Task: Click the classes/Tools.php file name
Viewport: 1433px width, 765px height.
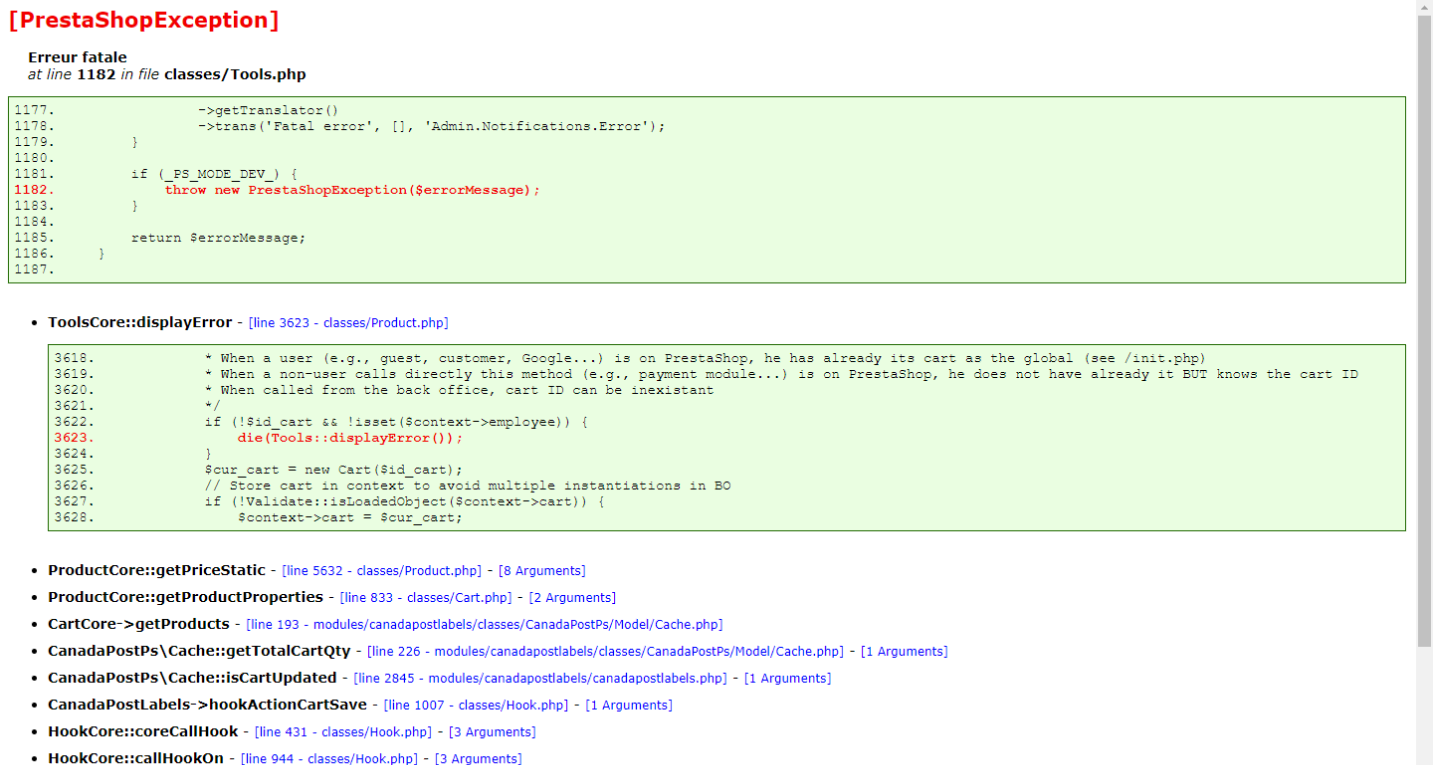Action: [235, 74]
